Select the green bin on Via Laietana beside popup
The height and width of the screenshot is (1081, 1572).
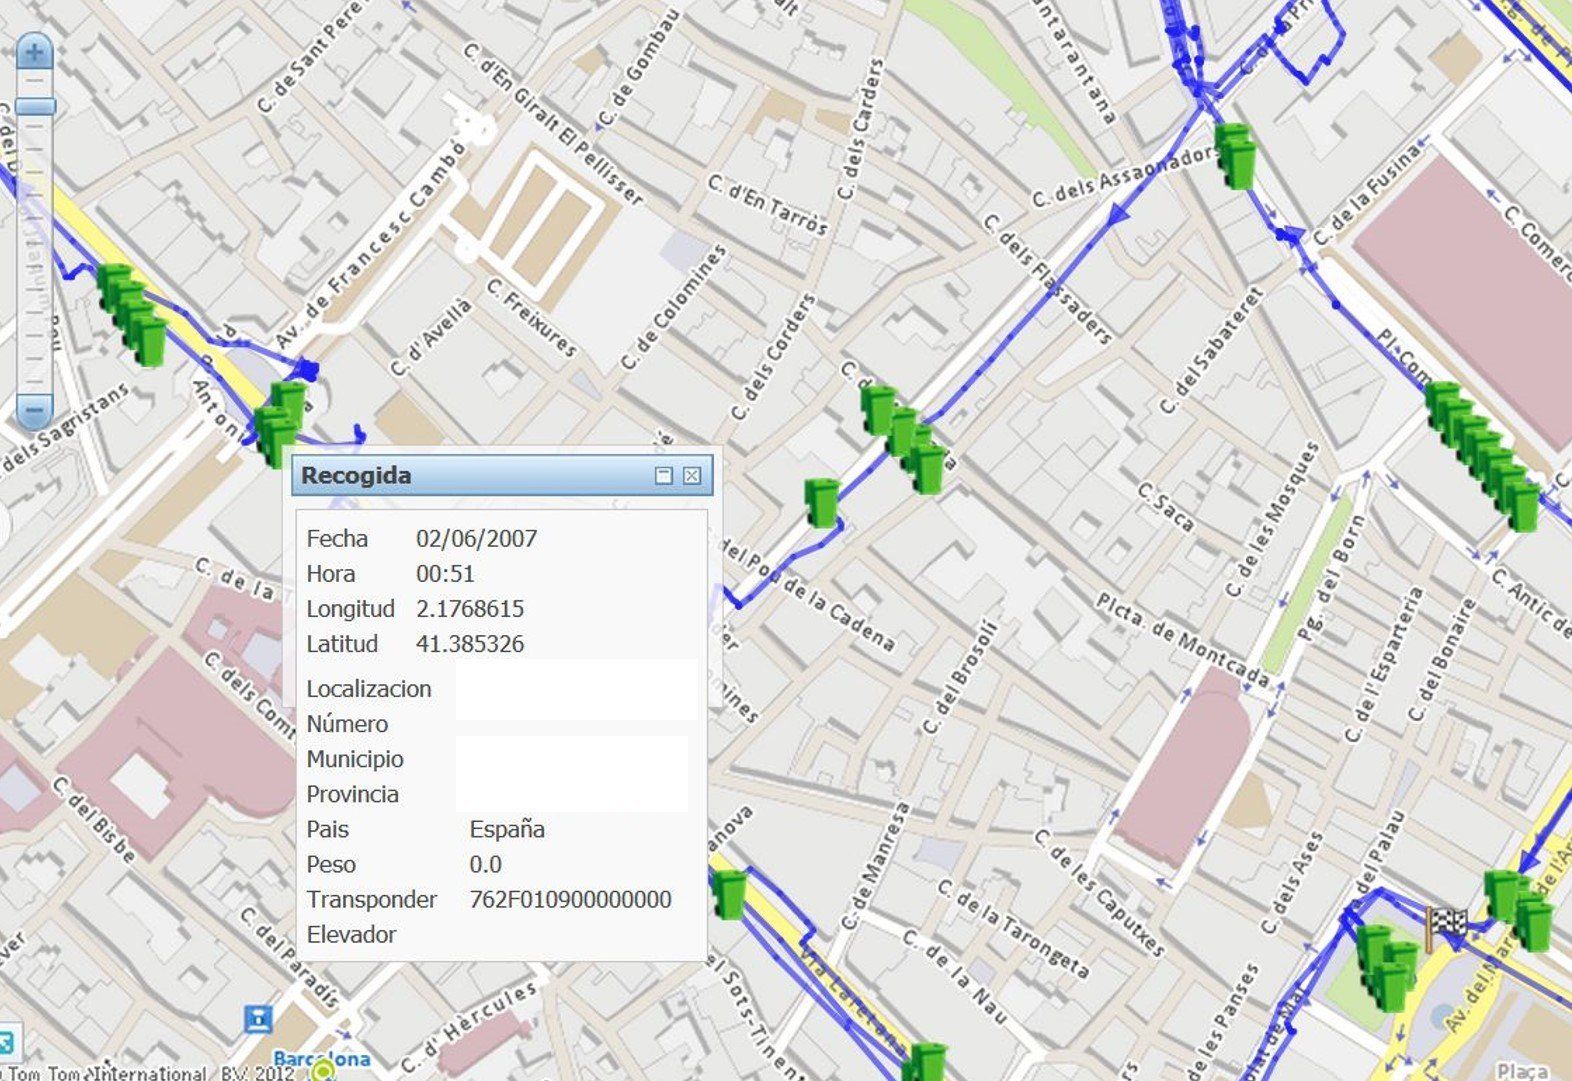pyautogui.click(x=729, y=893)
